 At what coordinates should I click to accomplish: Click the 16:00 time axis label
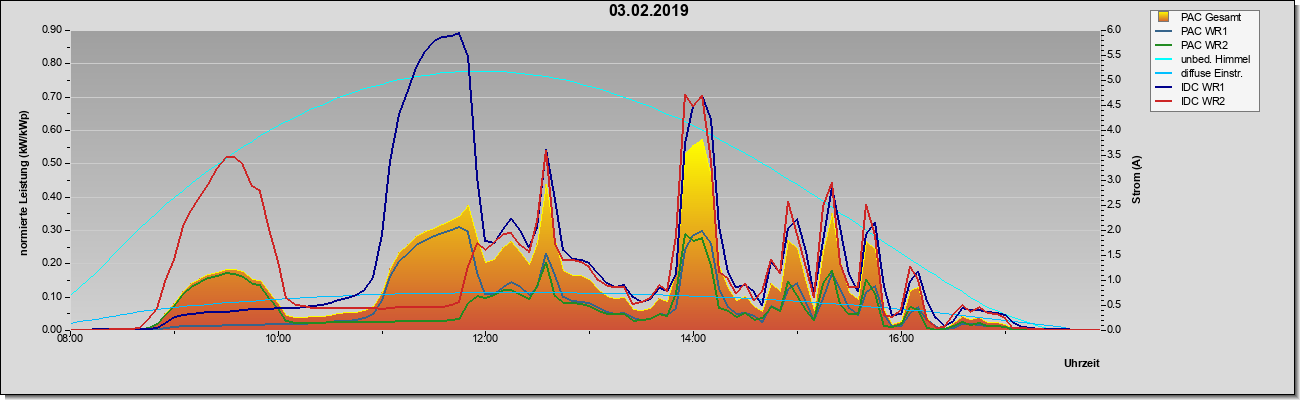901,340
